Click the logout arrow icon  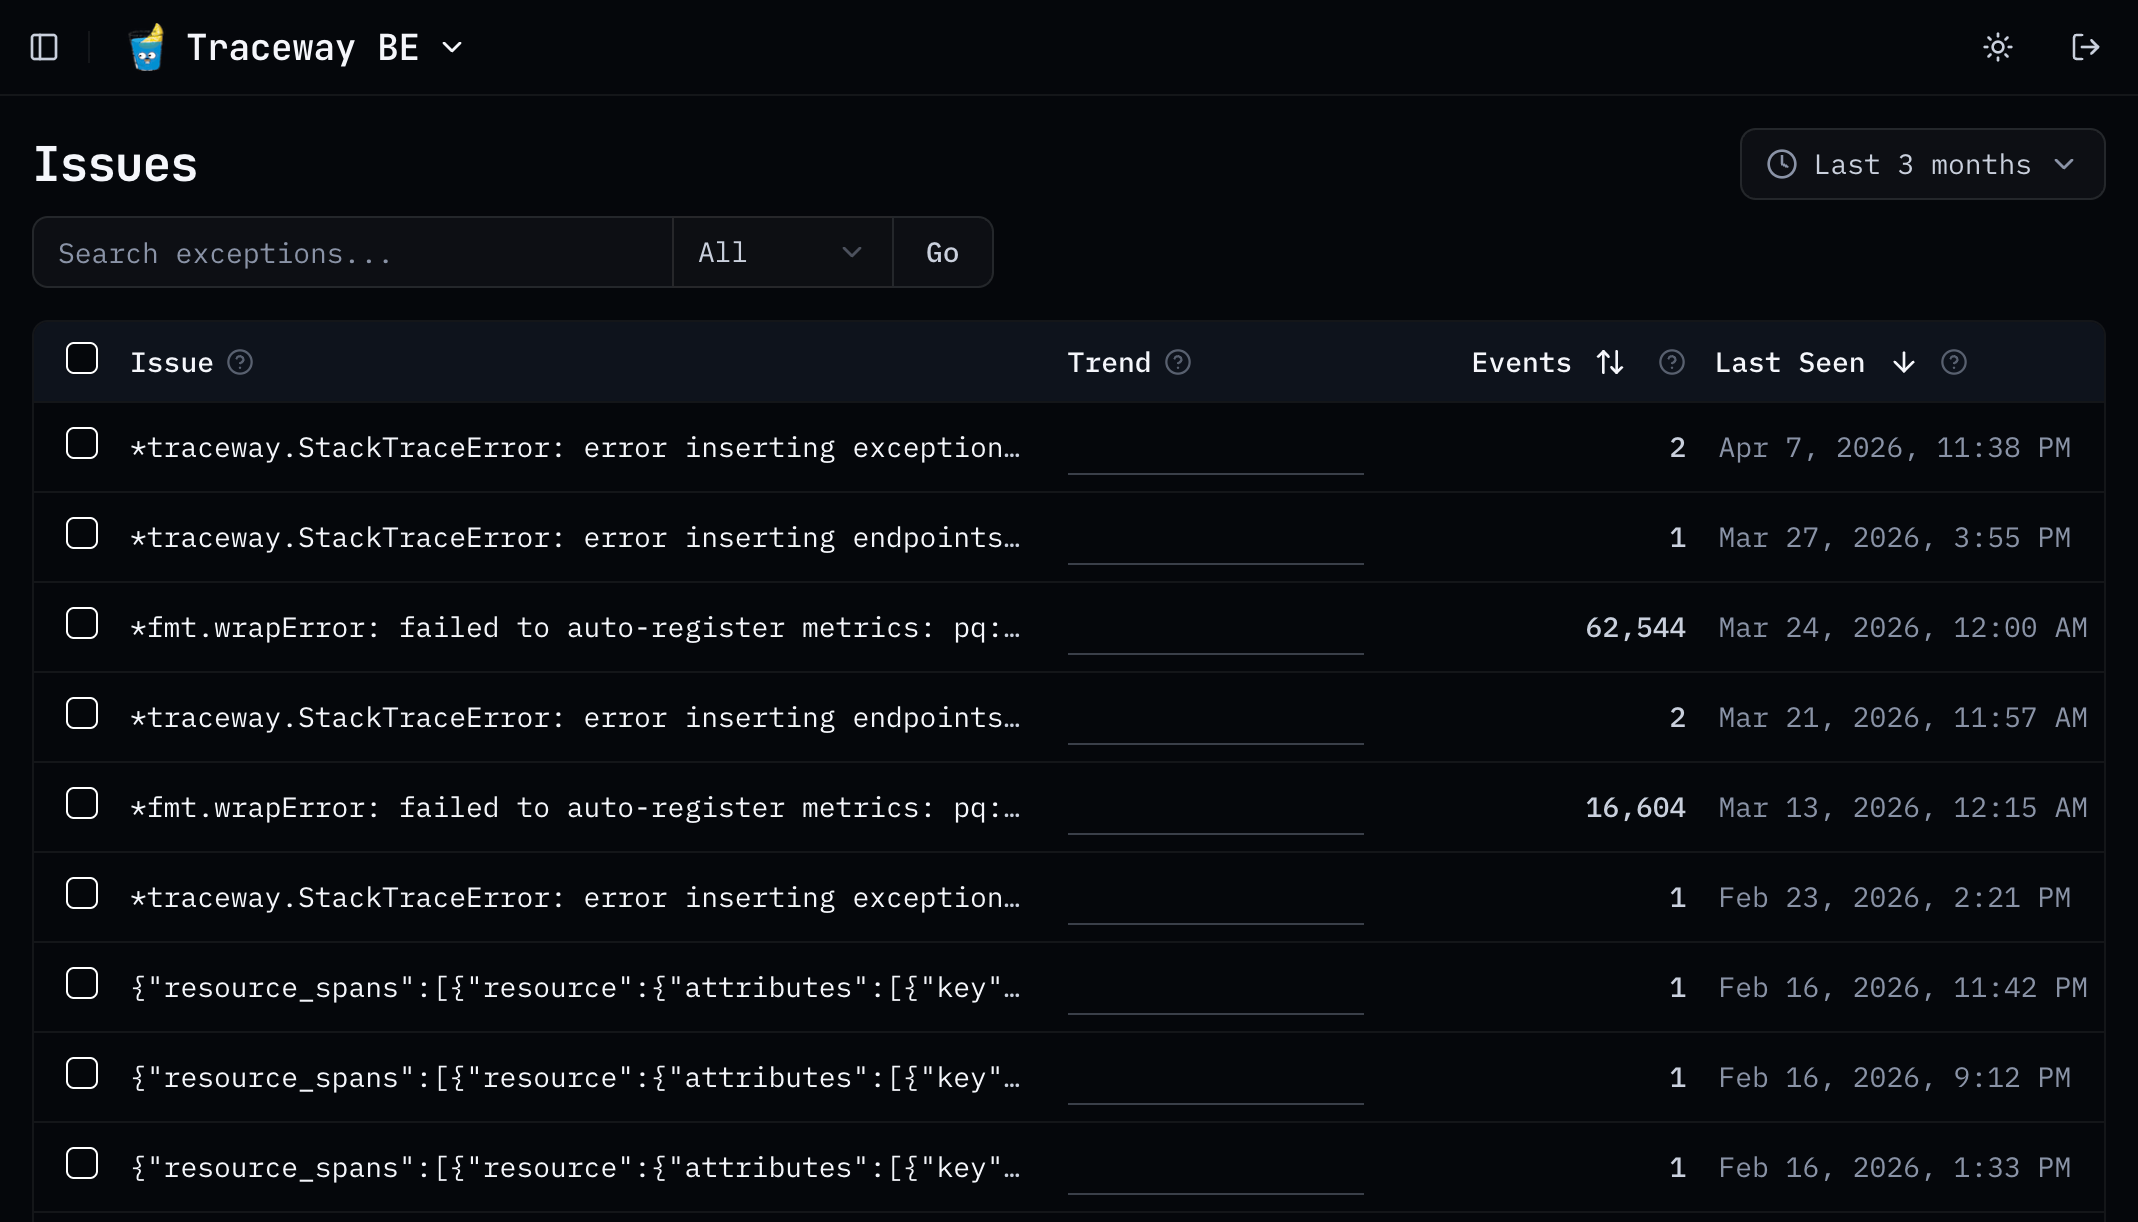(x=2085, y=47)
